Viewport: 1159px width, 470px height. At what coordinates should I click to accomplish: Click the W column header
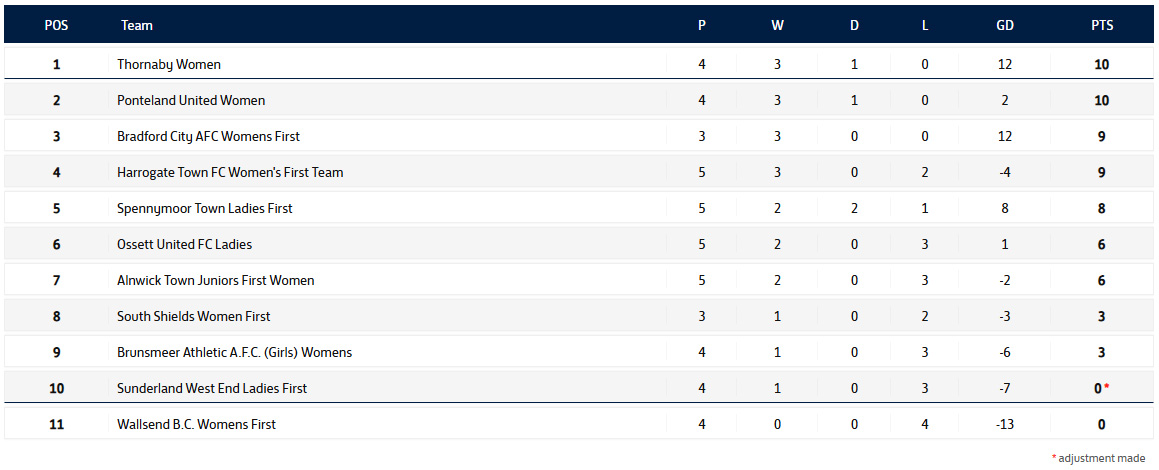[777, 26]
